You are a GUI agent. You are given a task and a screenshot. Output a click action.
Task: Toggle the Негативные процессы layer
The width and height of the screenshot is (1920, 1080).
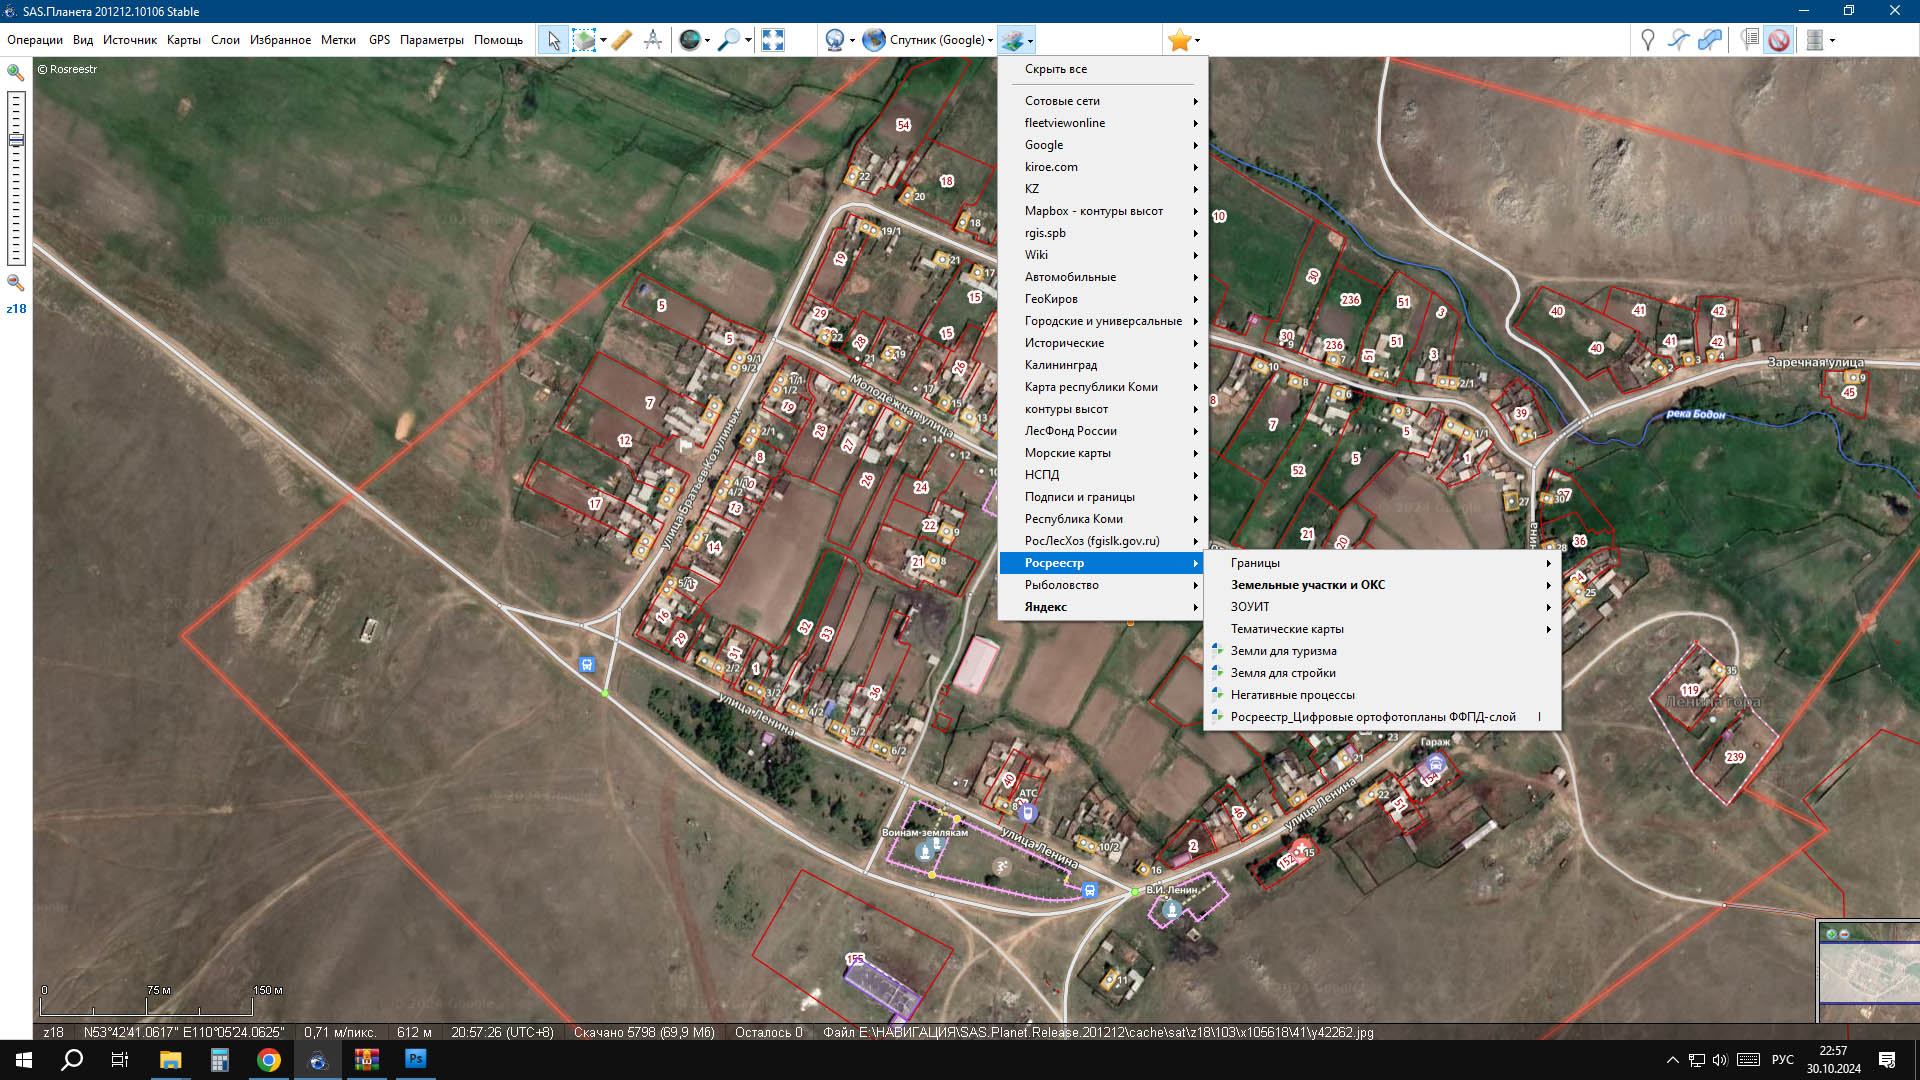pyautogui.click(x=1292, y=695)
